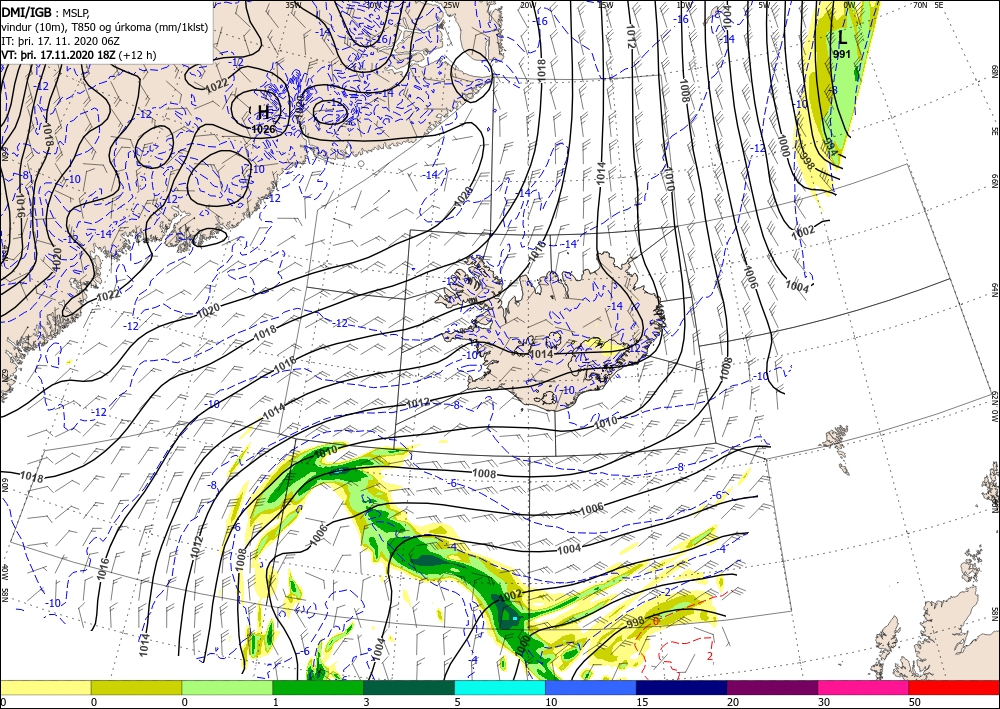Pick the pale yellow legend swatch
The height and width of the screenshot is (709, 1000).
pyautogui.click(x=45, y=687)
